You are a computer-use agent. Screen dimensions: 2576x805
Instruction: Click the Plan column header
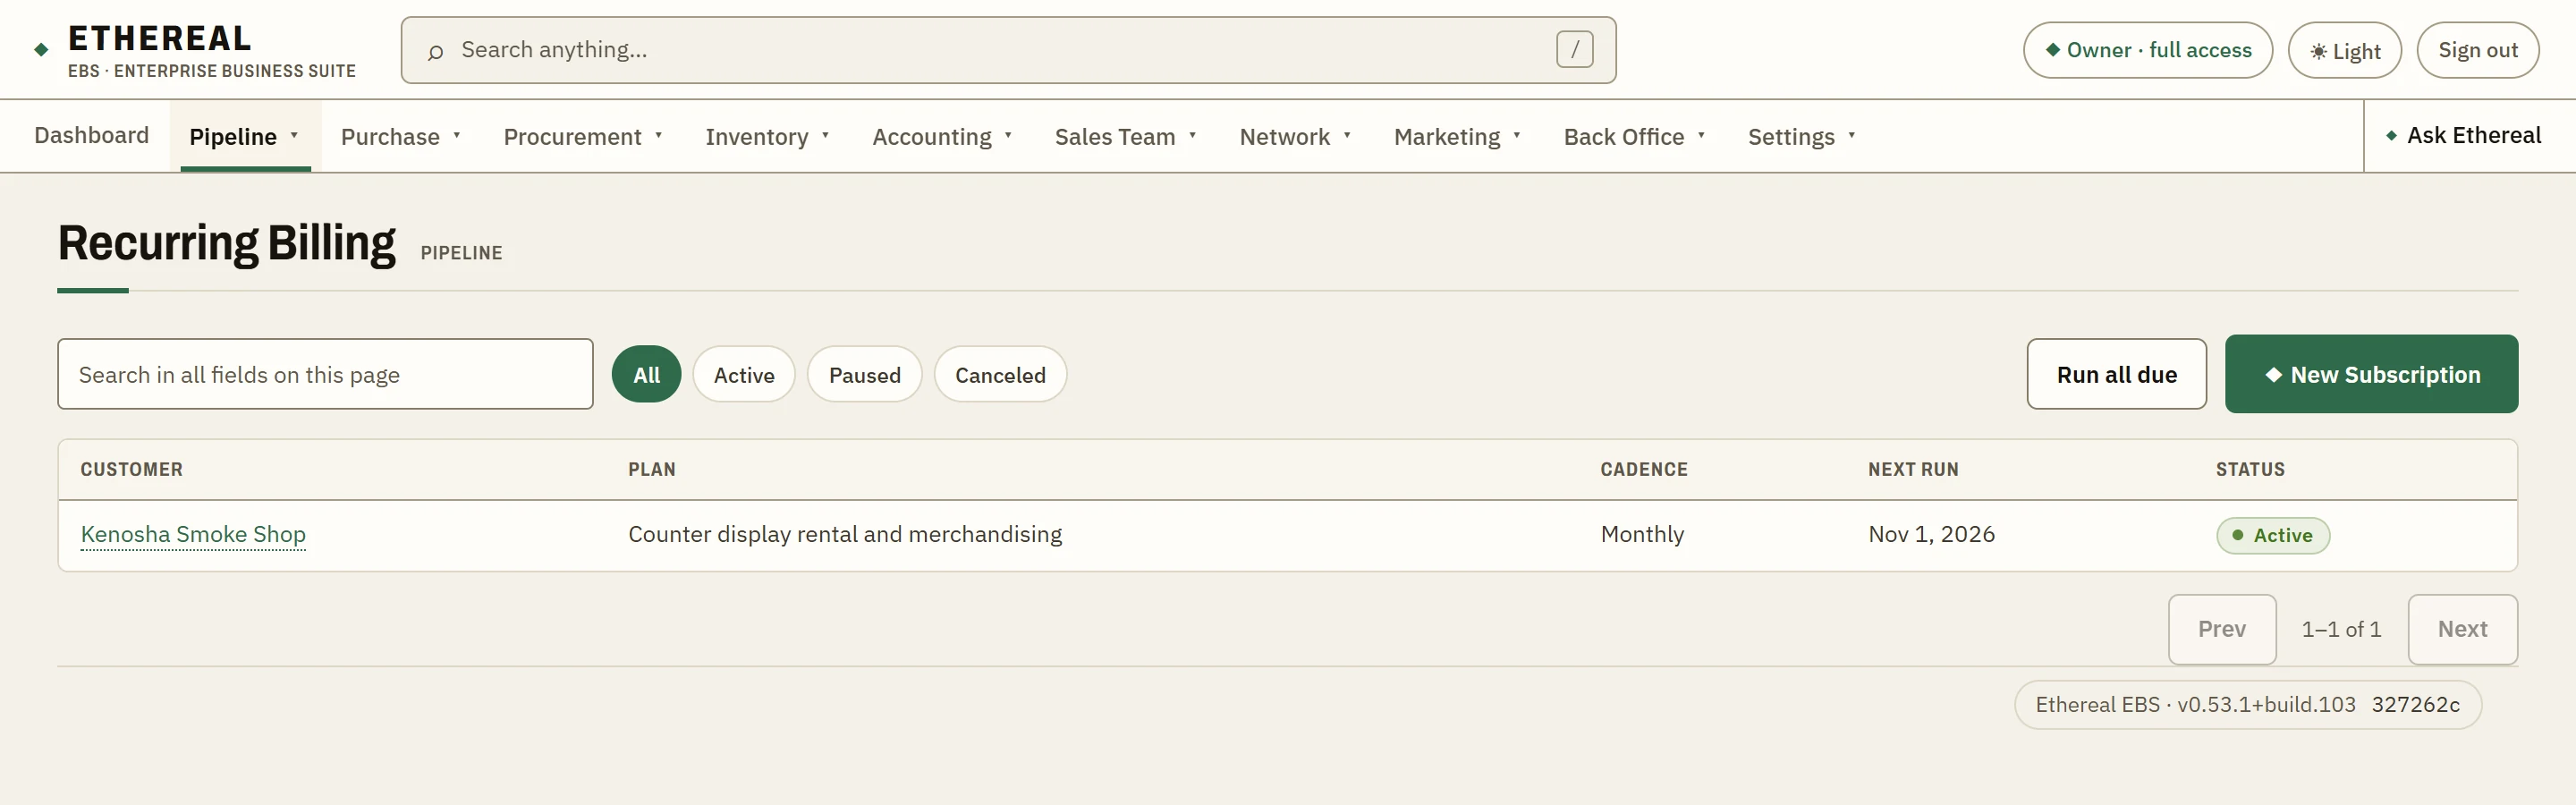click(652, 470)
